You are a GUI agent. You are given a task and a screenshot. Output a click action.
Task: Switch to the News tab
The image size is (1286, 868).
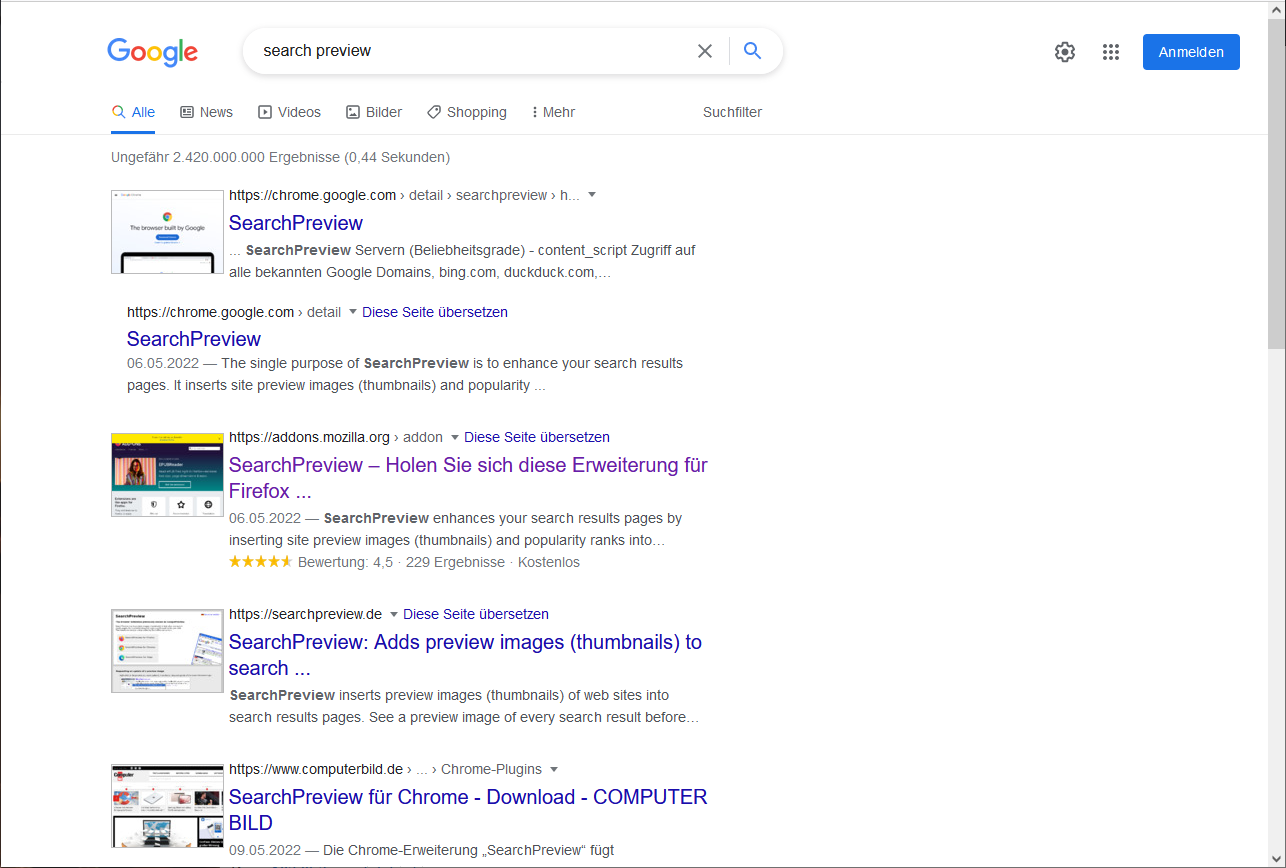tap(206, 112)
